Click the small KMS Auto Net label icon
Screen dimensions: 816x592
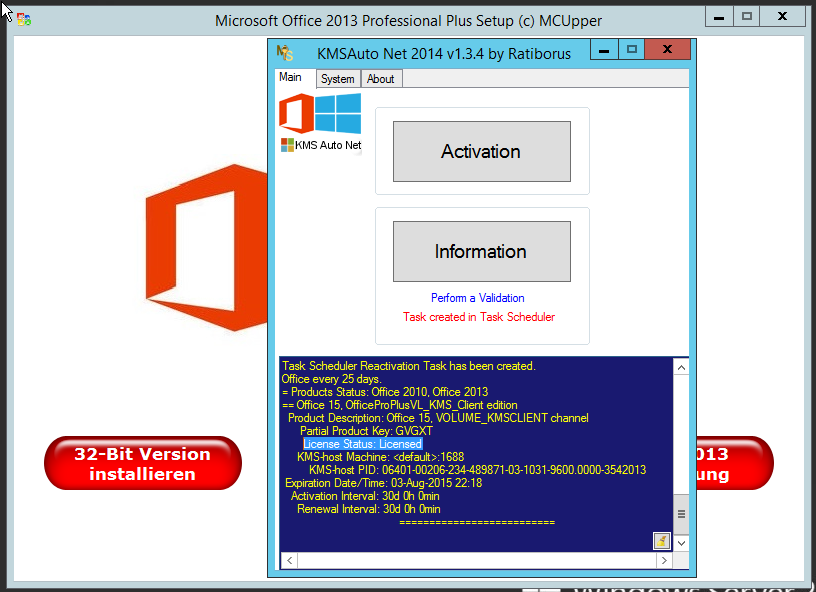288,145
